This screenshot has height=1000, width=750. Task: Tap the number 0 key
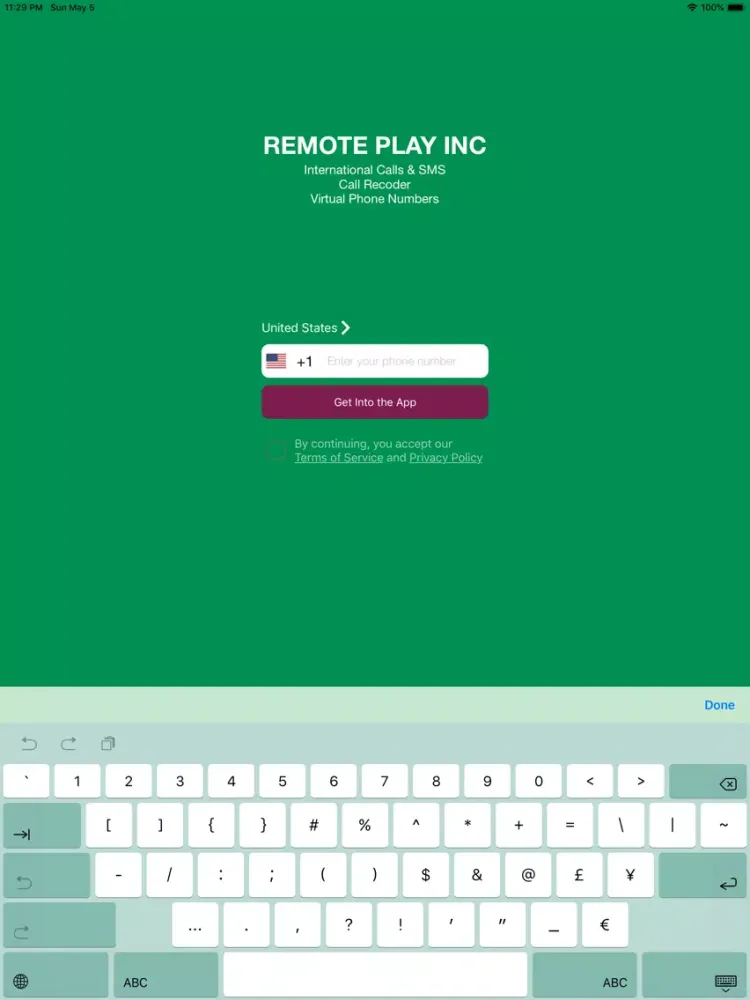(538, 781)
